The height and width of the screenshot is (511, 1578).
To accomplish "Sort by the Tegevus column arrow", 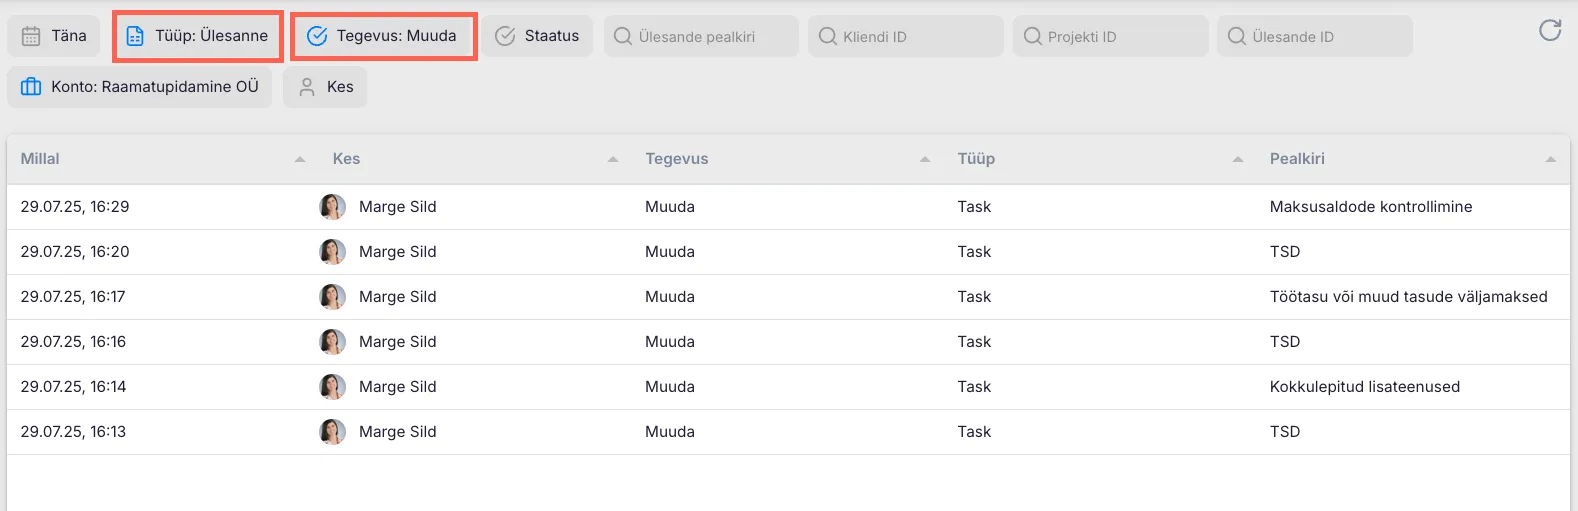I will (x=925, y=159).
